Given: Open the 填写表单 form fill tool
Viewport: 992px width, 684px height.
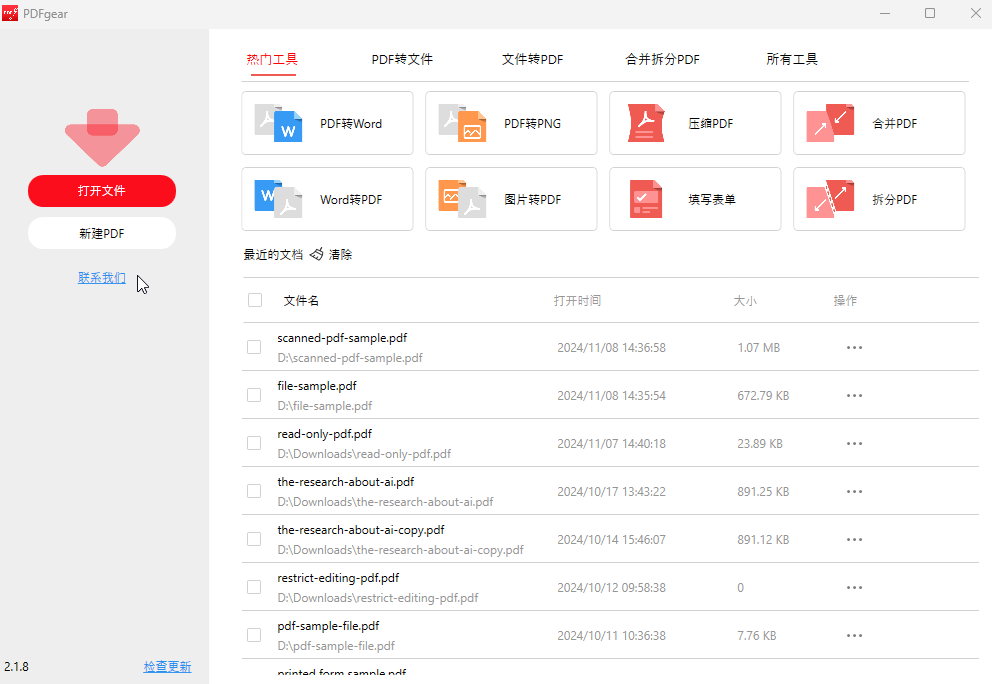Looking at the screenshot, I should 695,200.
